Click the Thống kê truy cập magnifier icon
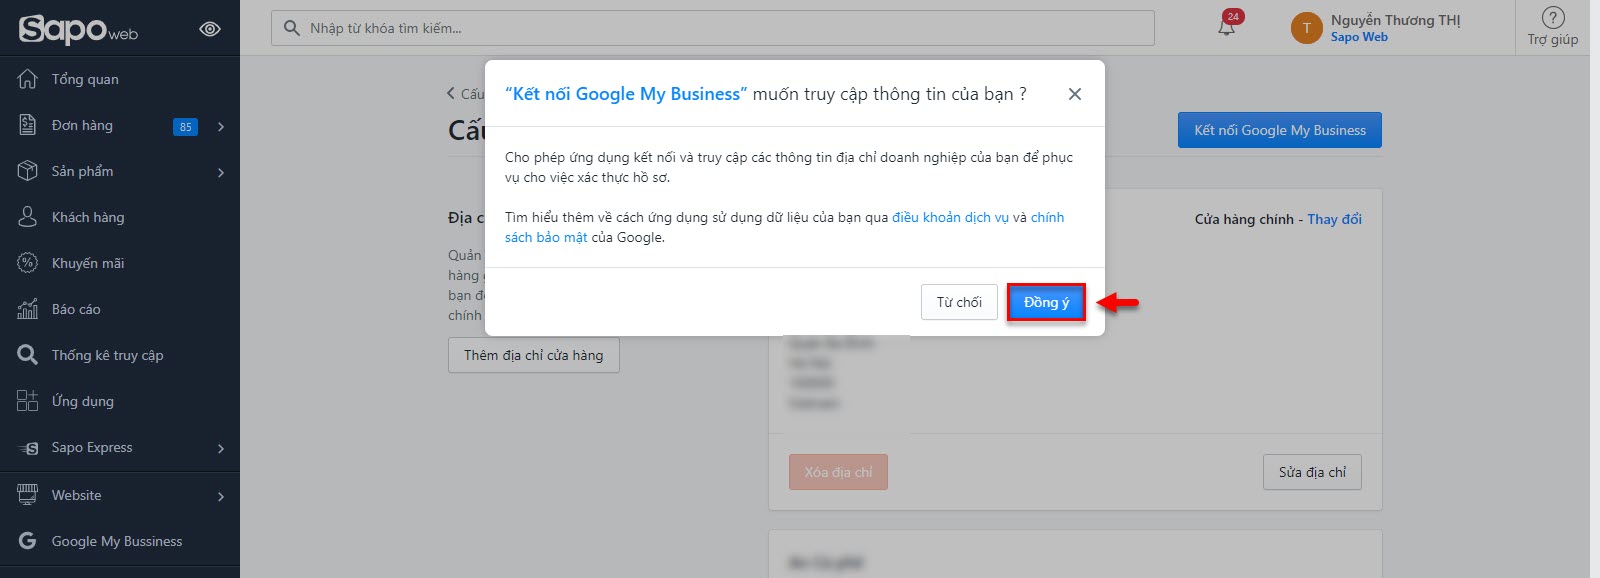The width and height of the screenshot is (1600, 578). (28, 355)
